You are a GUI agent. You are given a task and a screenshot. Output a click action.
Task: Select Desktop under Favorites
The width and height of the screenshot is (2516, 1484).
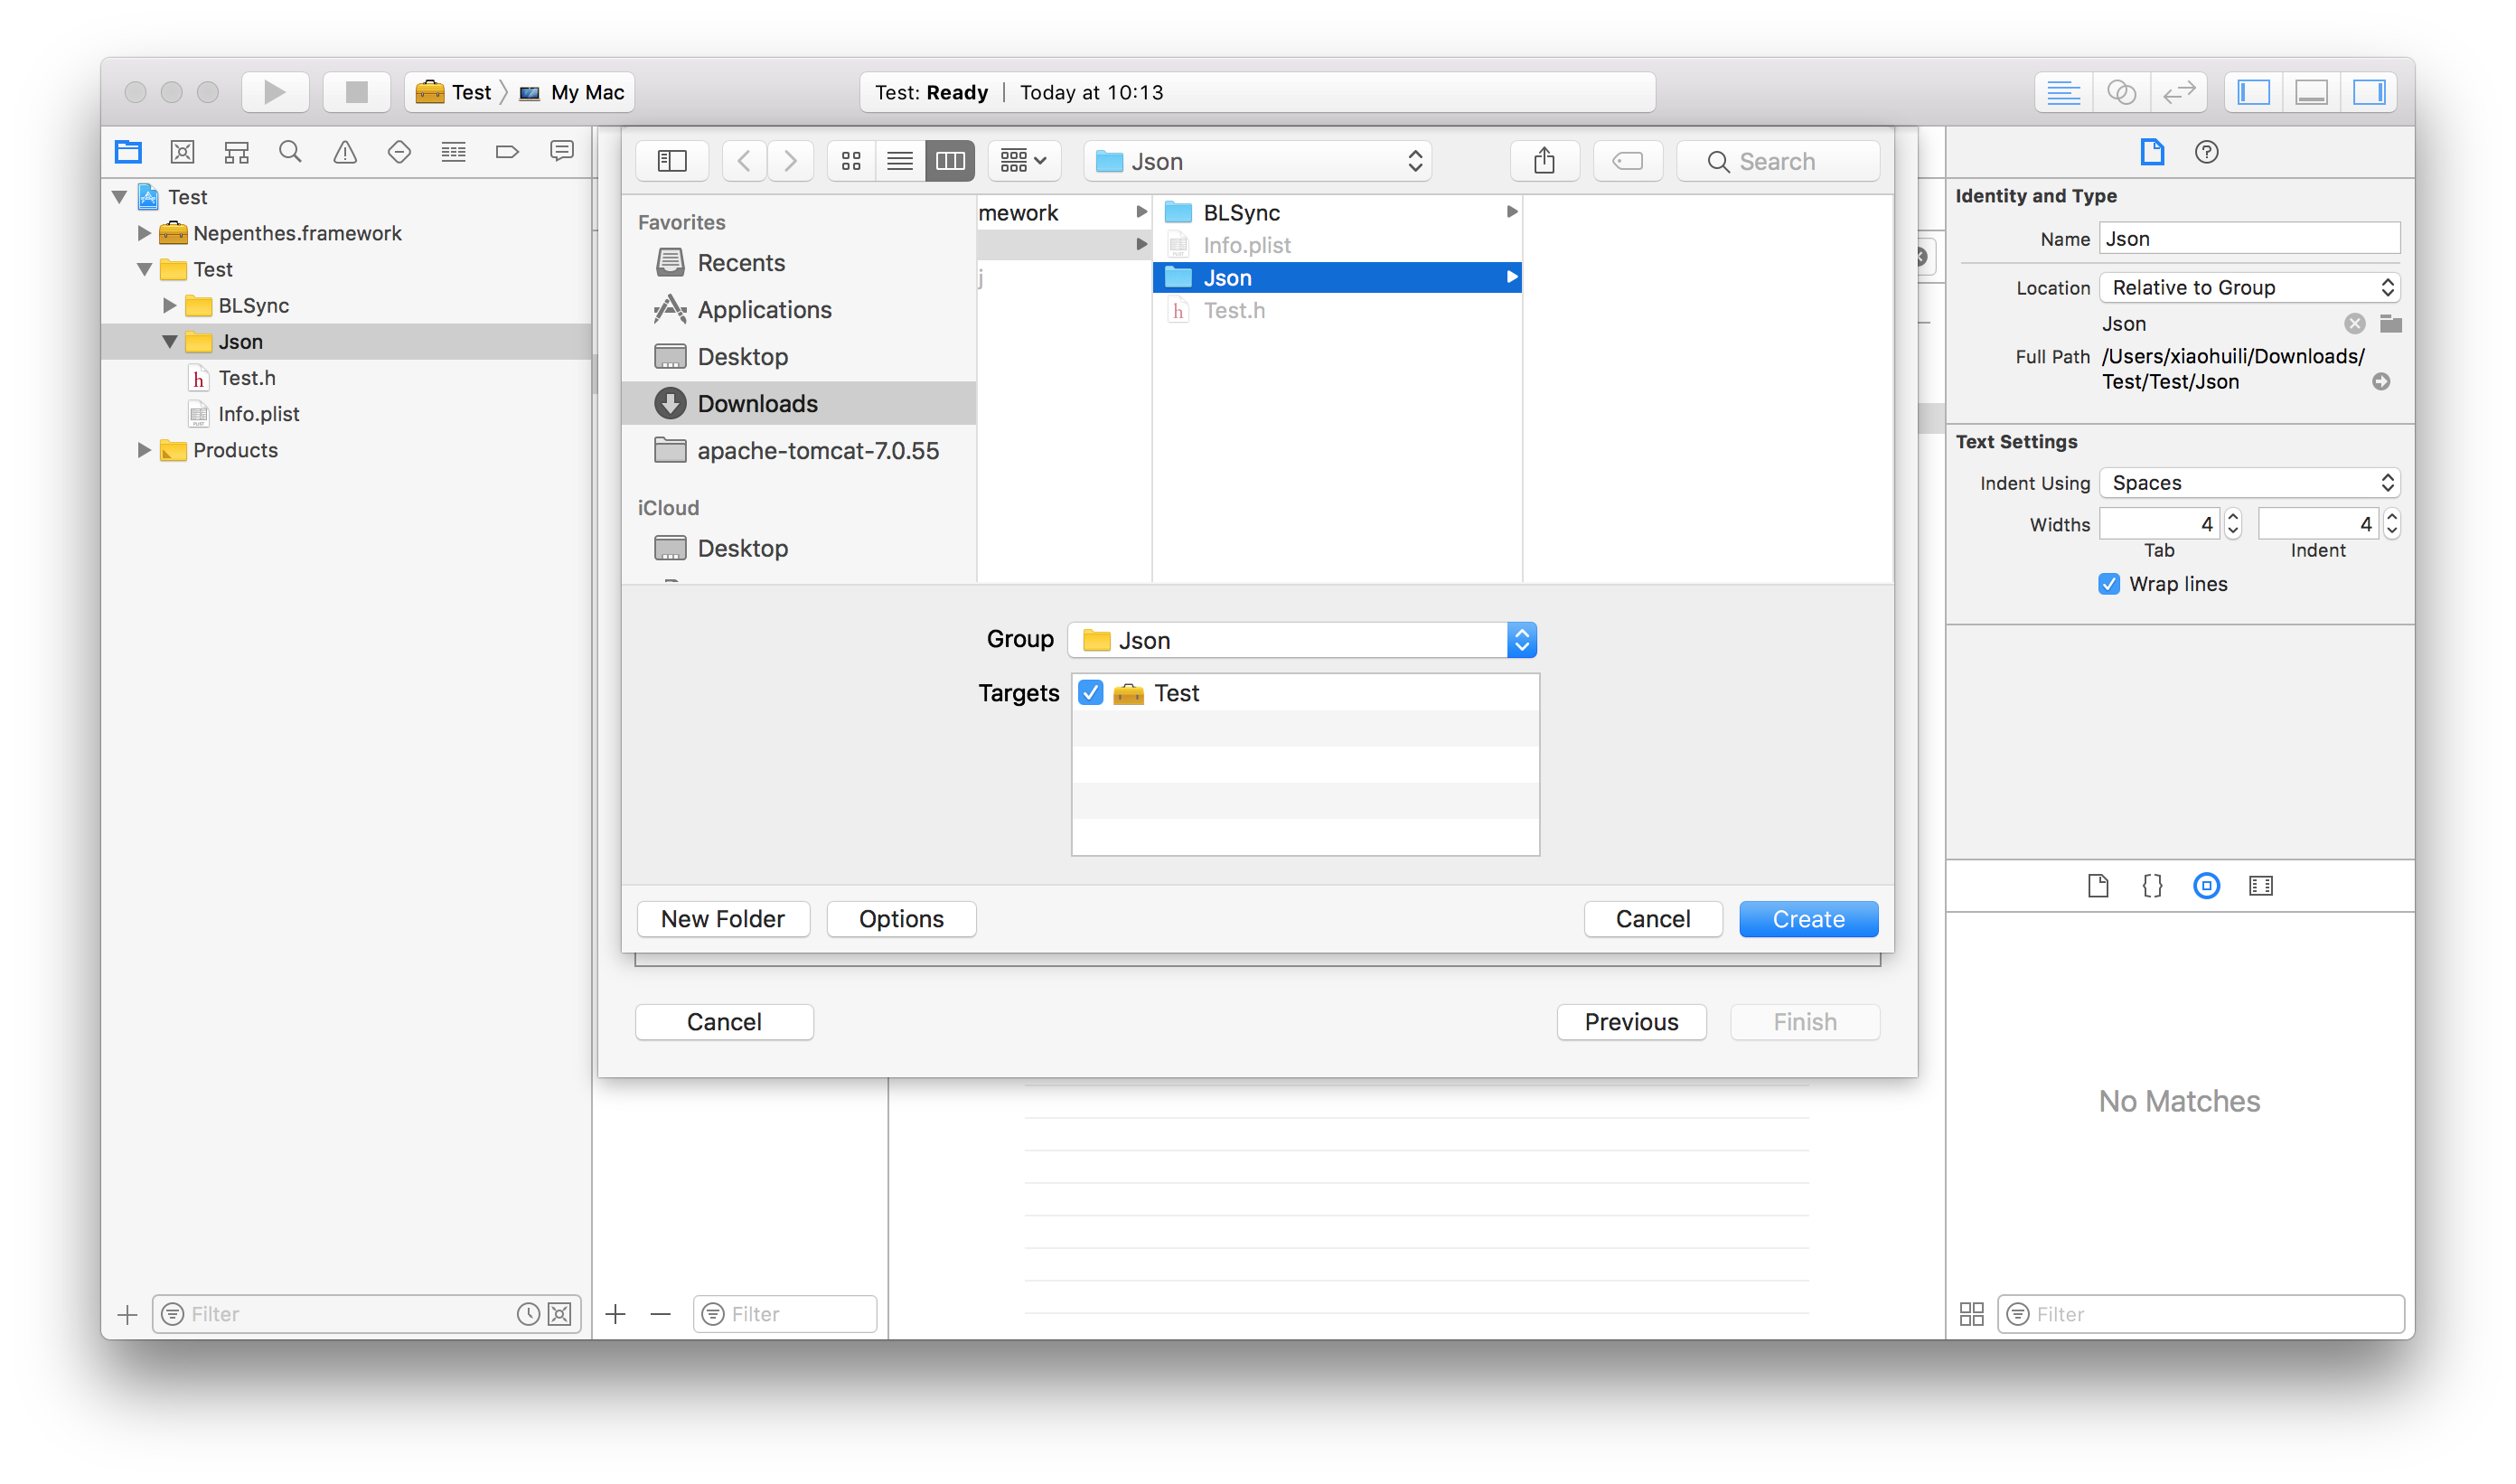point(798,357)
